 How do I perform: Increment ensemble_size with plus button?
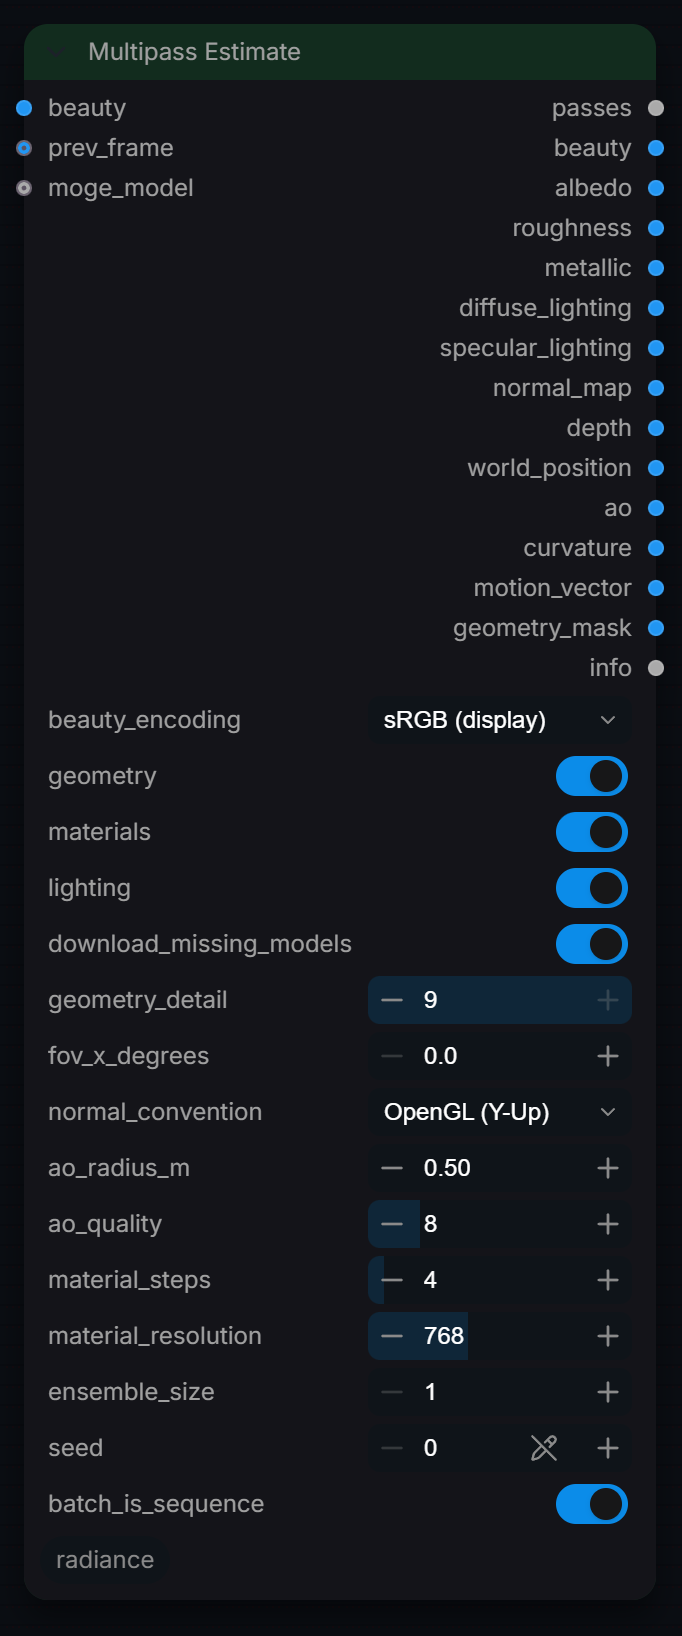(608, 1392)
